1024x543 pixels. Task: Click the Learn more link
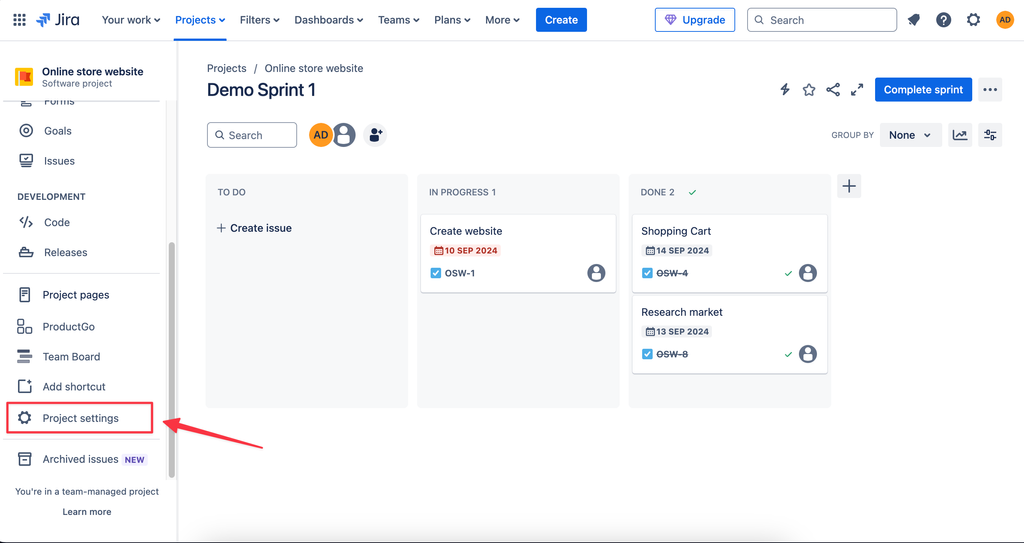tap(87, 512)
